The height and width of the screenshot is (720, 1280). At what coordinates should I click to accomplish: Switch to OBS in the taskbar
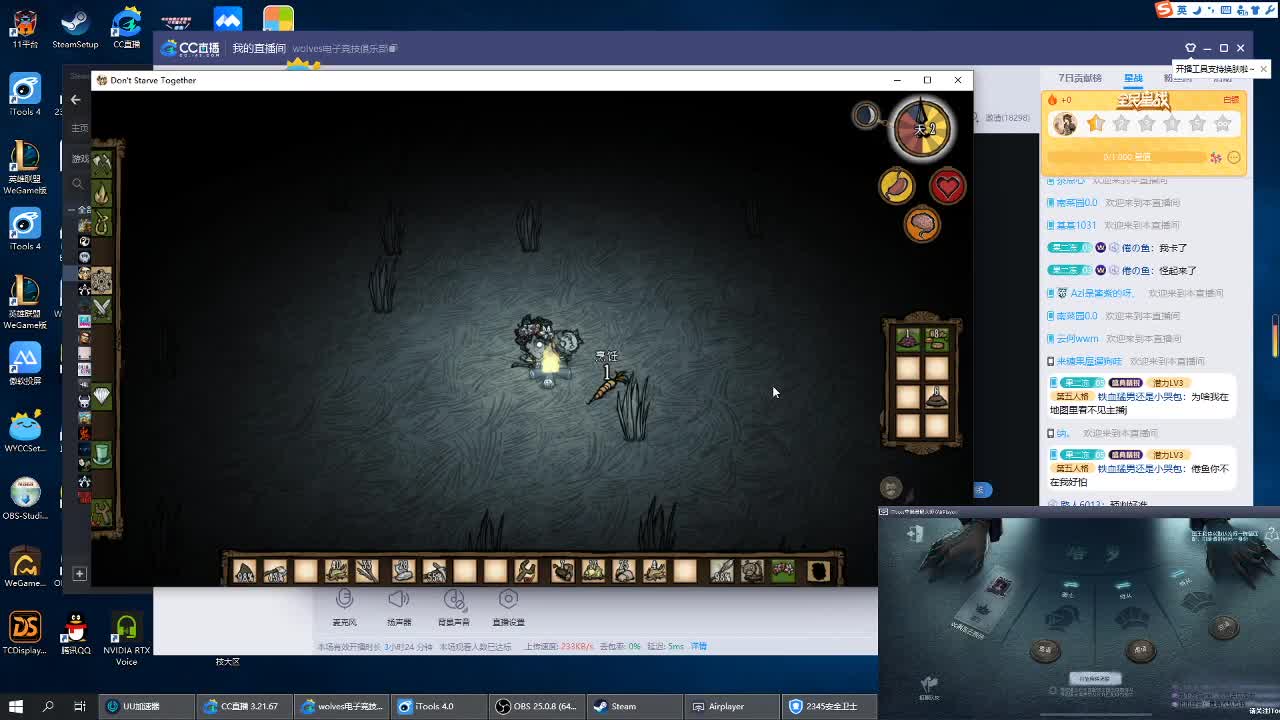click(x=536, y=706)
